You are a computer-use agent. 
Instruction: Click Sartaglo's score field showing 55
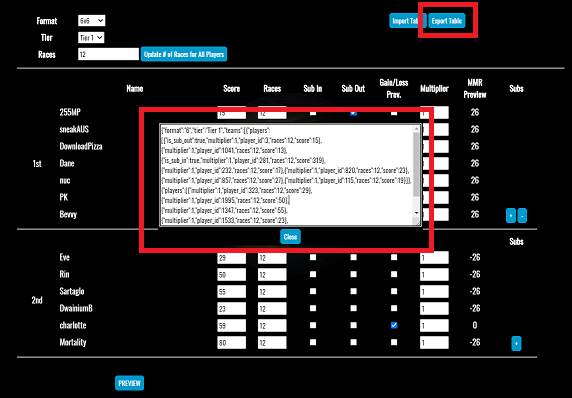pyautogui.click(x=232, y=291)
